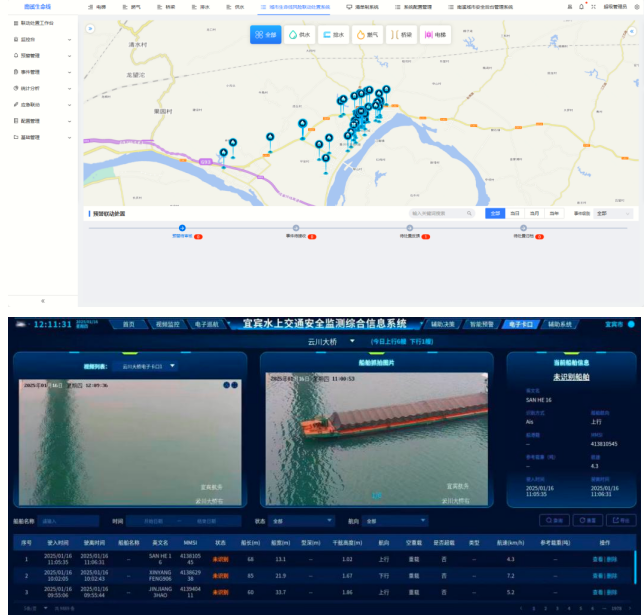This screenshot has width=644, height=615.
Task: Click the first step marker on the warning timeline
Action: [182, 228]
